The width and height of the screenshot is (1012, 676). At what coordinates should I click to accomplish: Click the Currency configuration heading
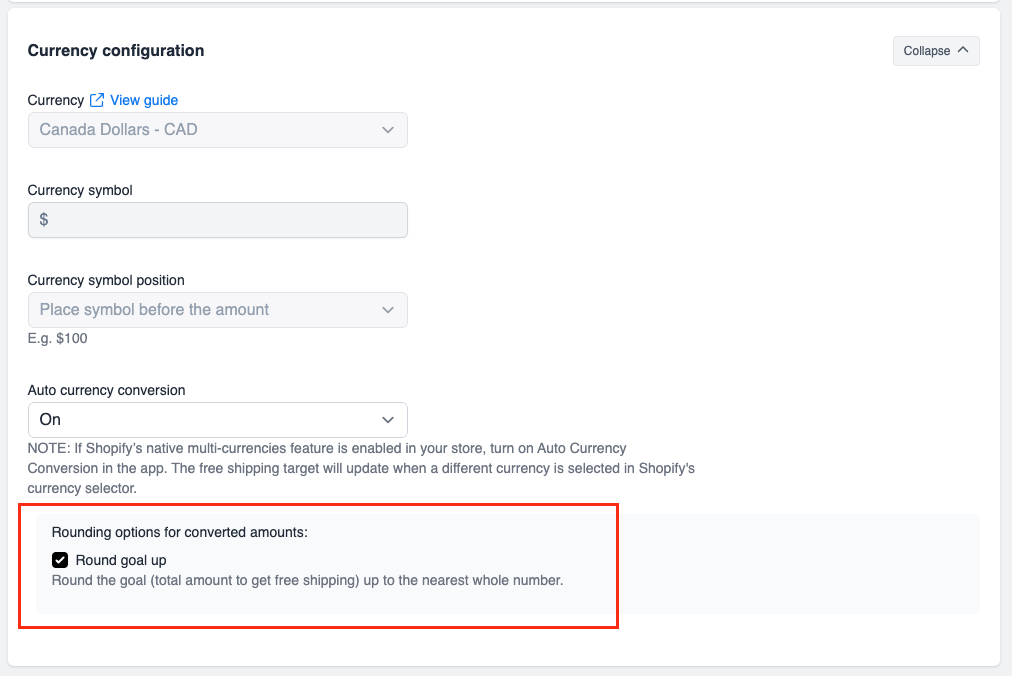tap(116, 50)
